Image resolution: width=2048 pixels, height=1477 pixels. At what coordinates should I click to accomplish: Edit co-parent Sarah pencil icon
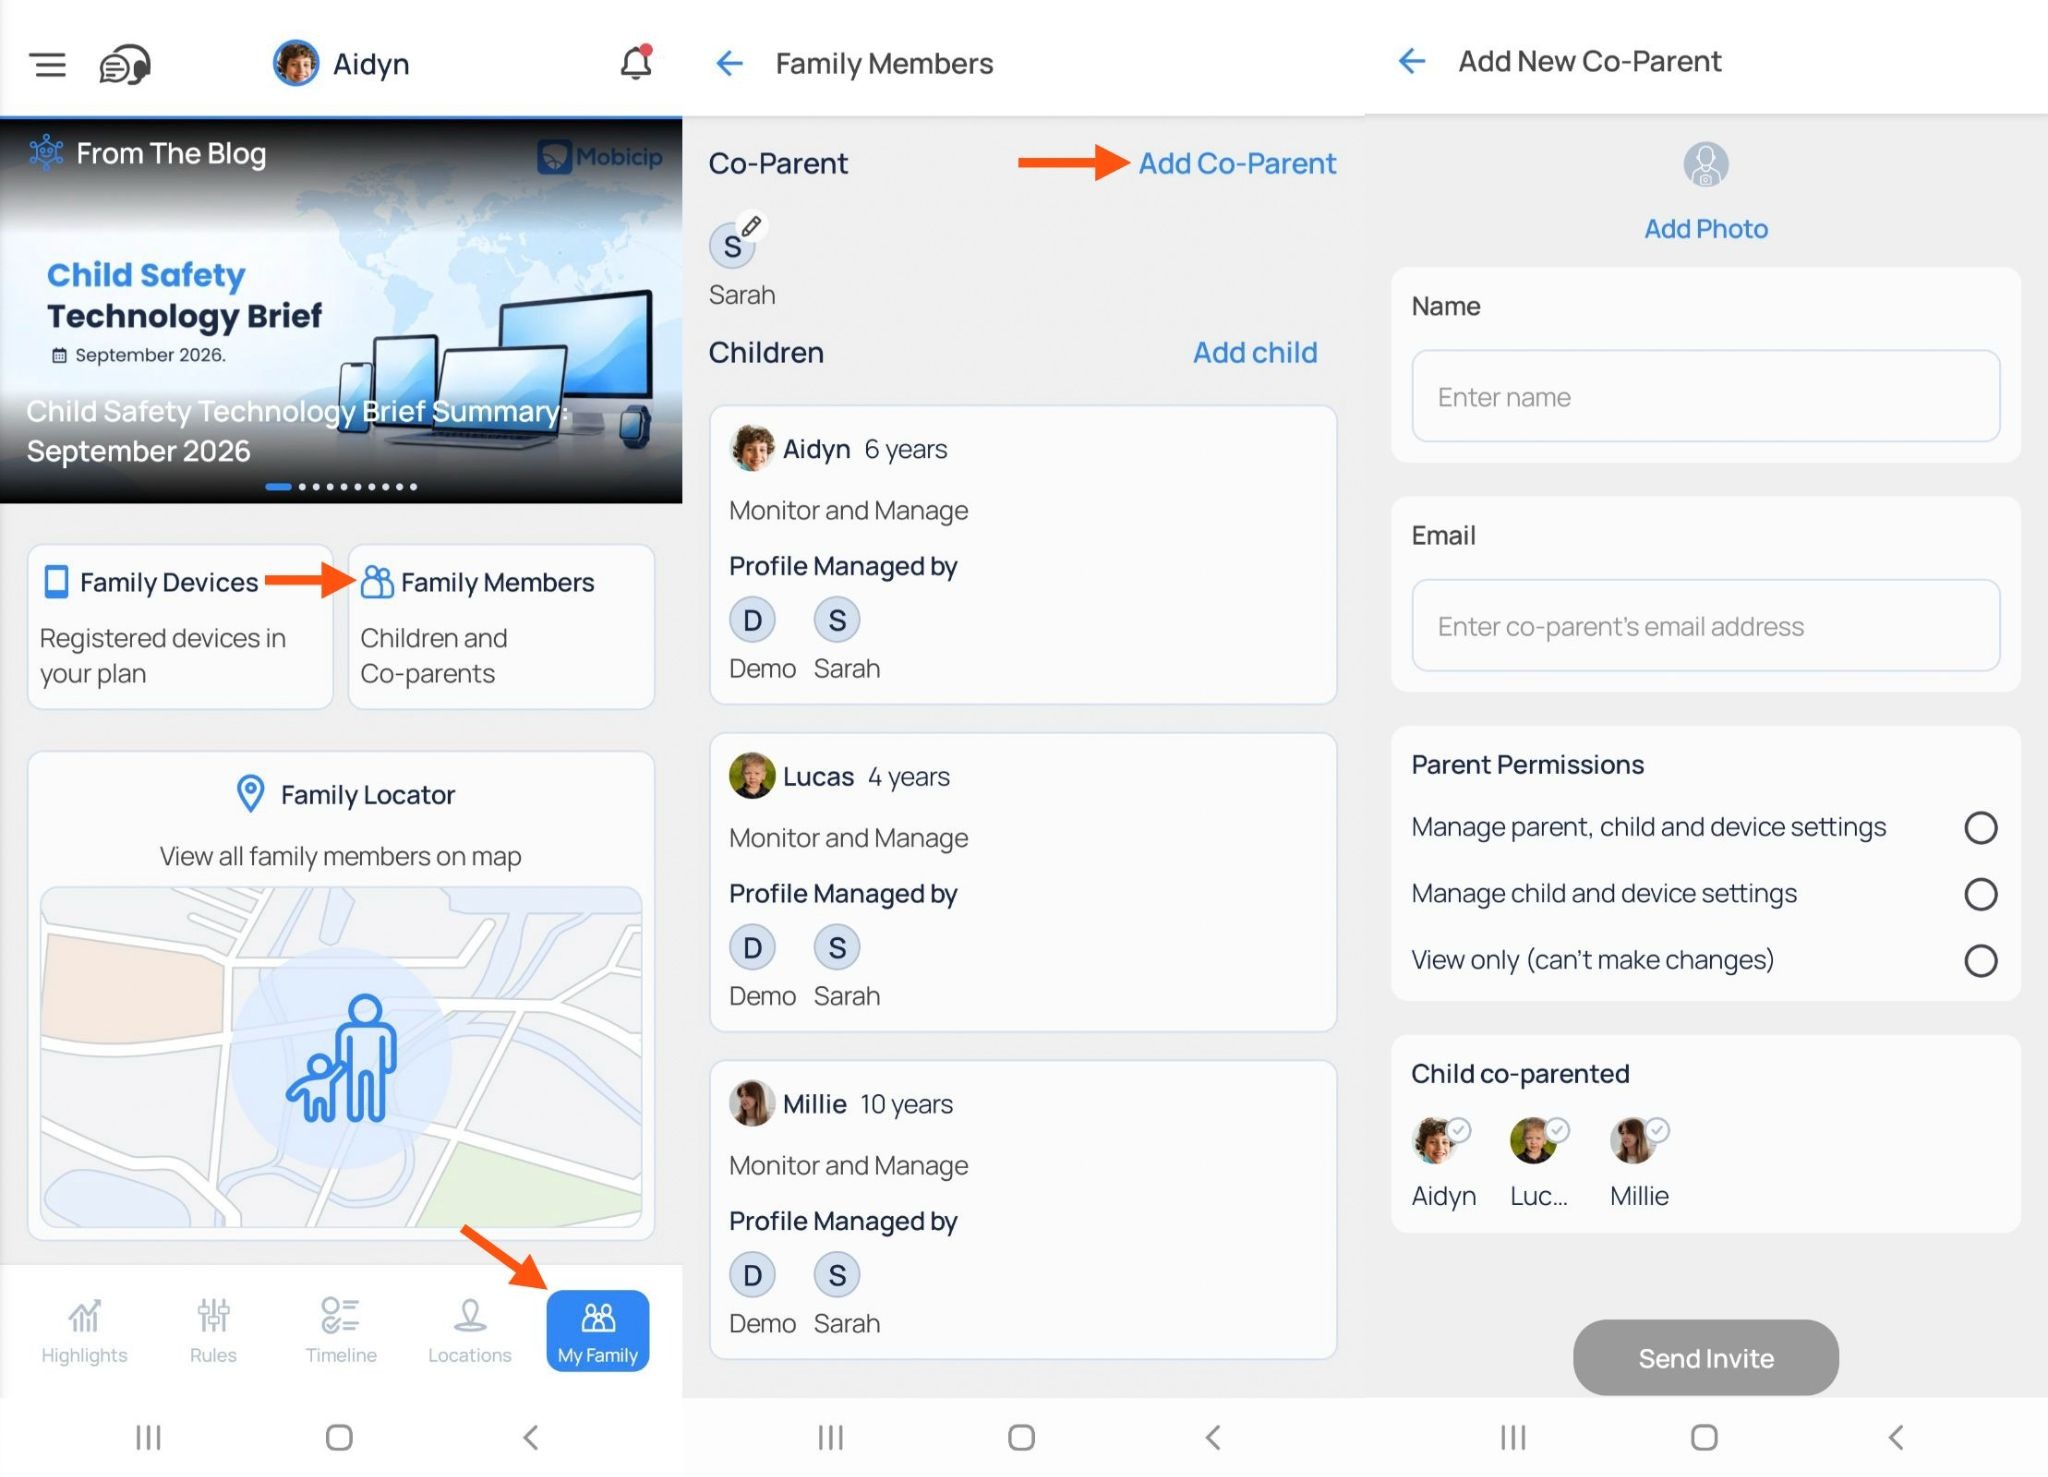752,226
